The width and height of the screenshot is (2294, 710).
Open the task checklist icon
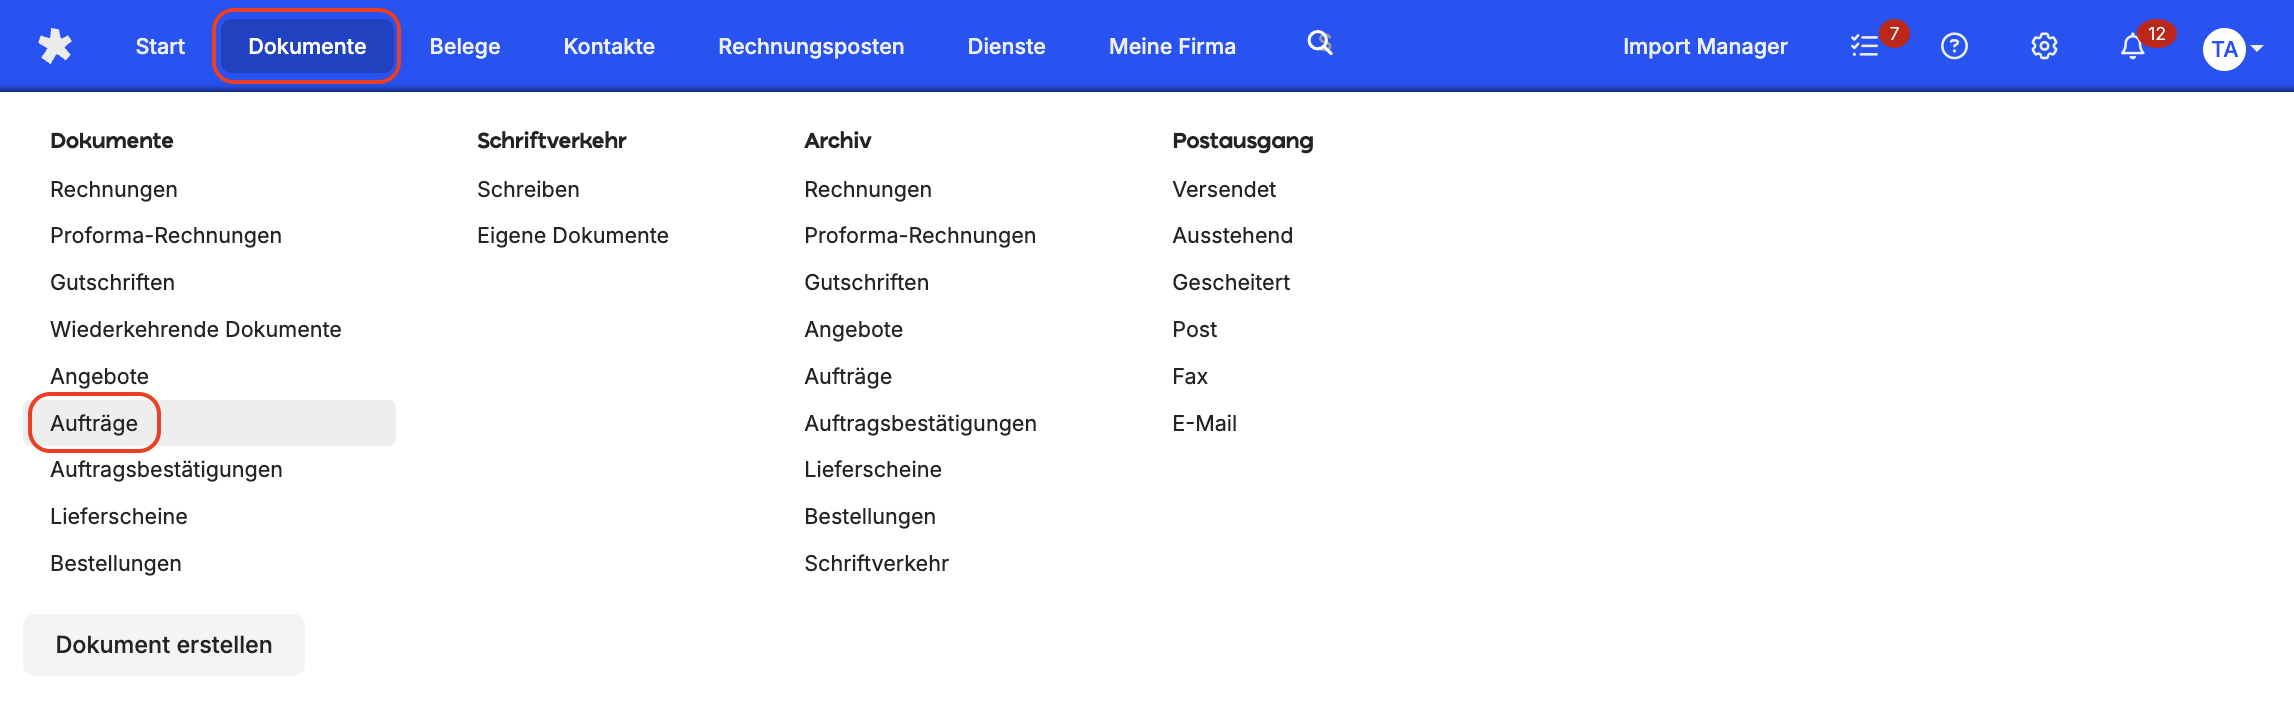pyautogui.click(x=1864, y=46)
